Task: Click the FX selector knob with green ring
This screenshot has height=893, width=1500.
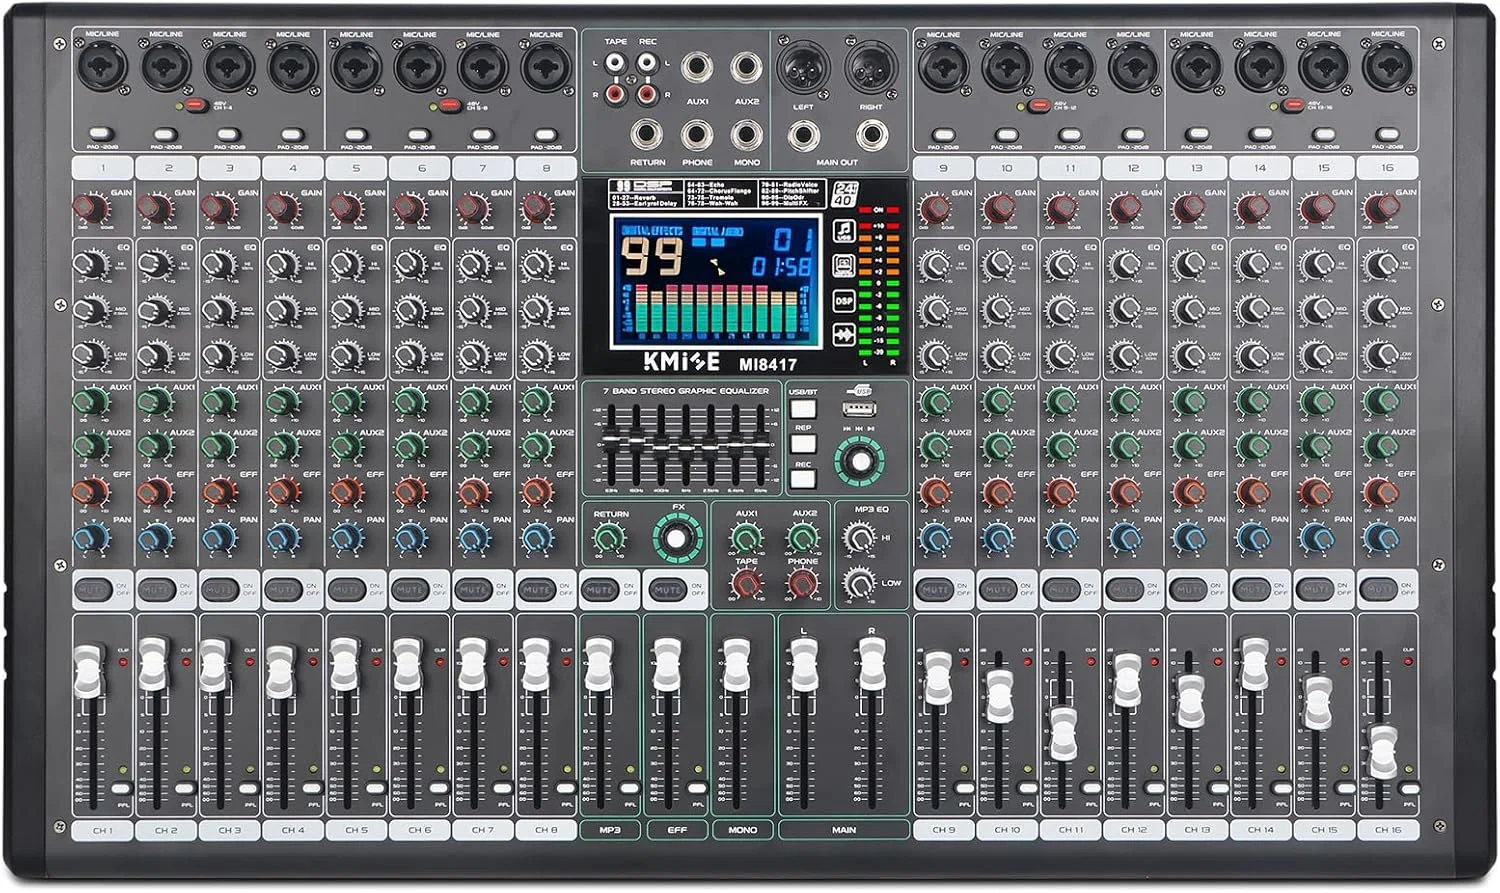Action: [677, 538]
